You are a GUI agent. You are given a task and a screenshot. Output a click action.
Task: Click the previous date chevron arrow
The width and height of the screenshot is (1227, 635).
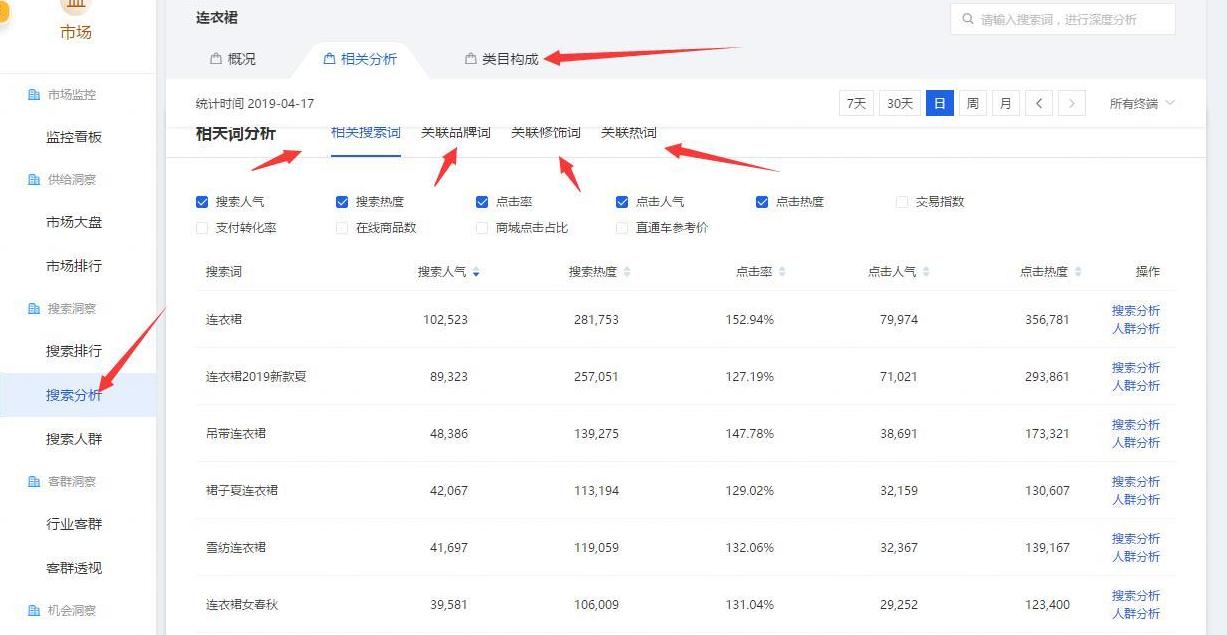click(1039, 103)
